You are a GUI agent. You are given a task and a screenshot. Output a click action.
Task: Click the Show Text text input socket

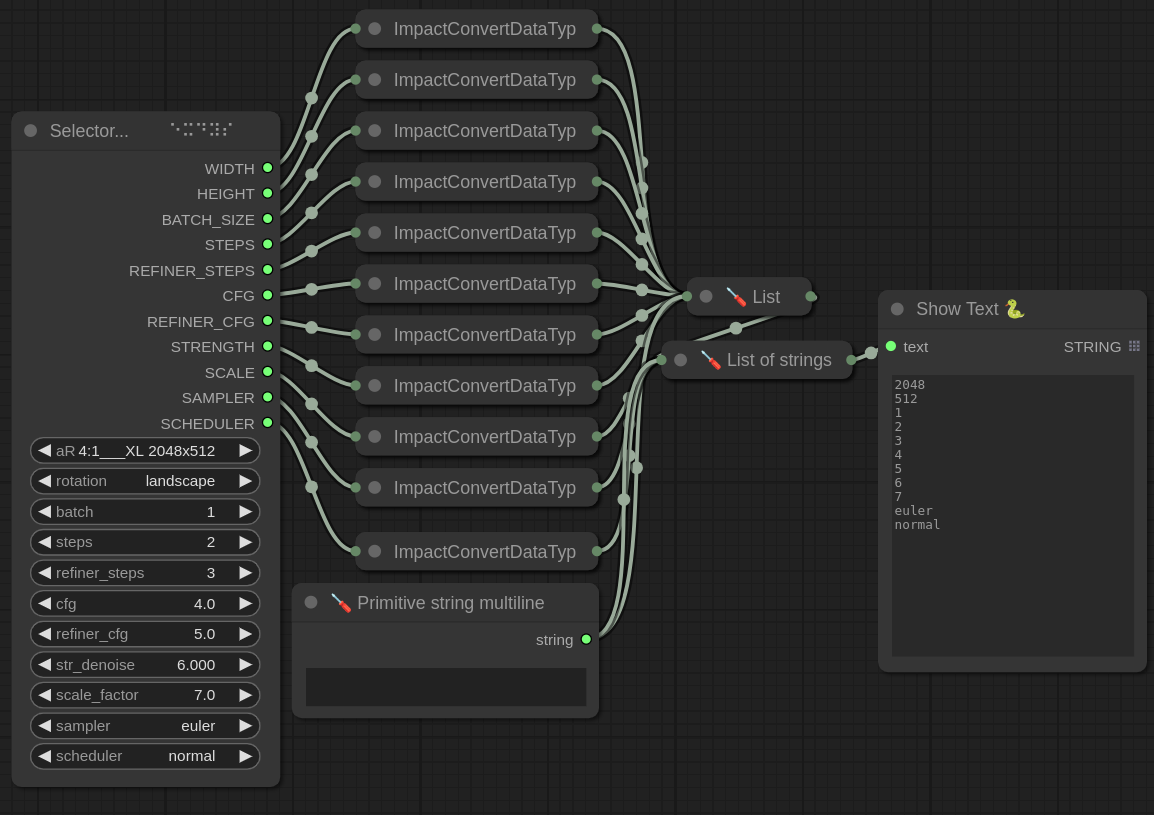(891, 346)
